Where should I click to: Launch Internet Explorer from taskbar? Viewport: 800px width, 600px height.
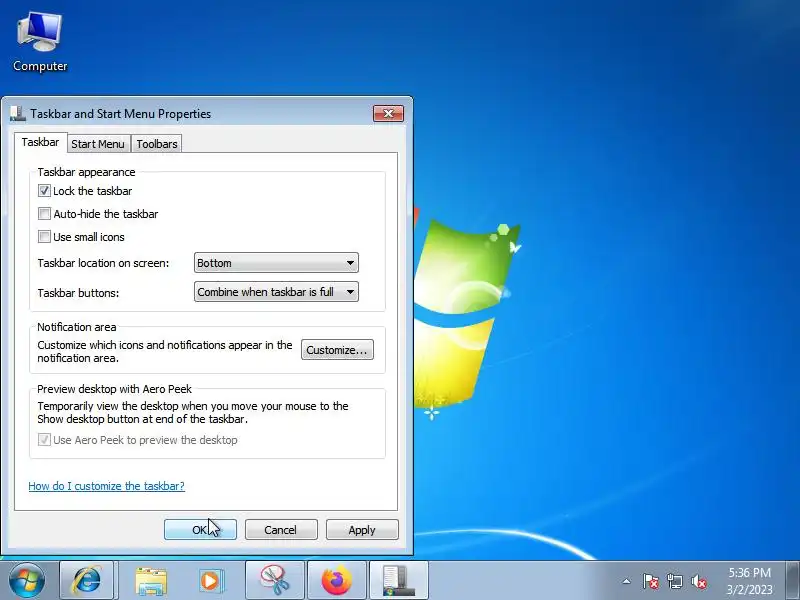point(87,581)
